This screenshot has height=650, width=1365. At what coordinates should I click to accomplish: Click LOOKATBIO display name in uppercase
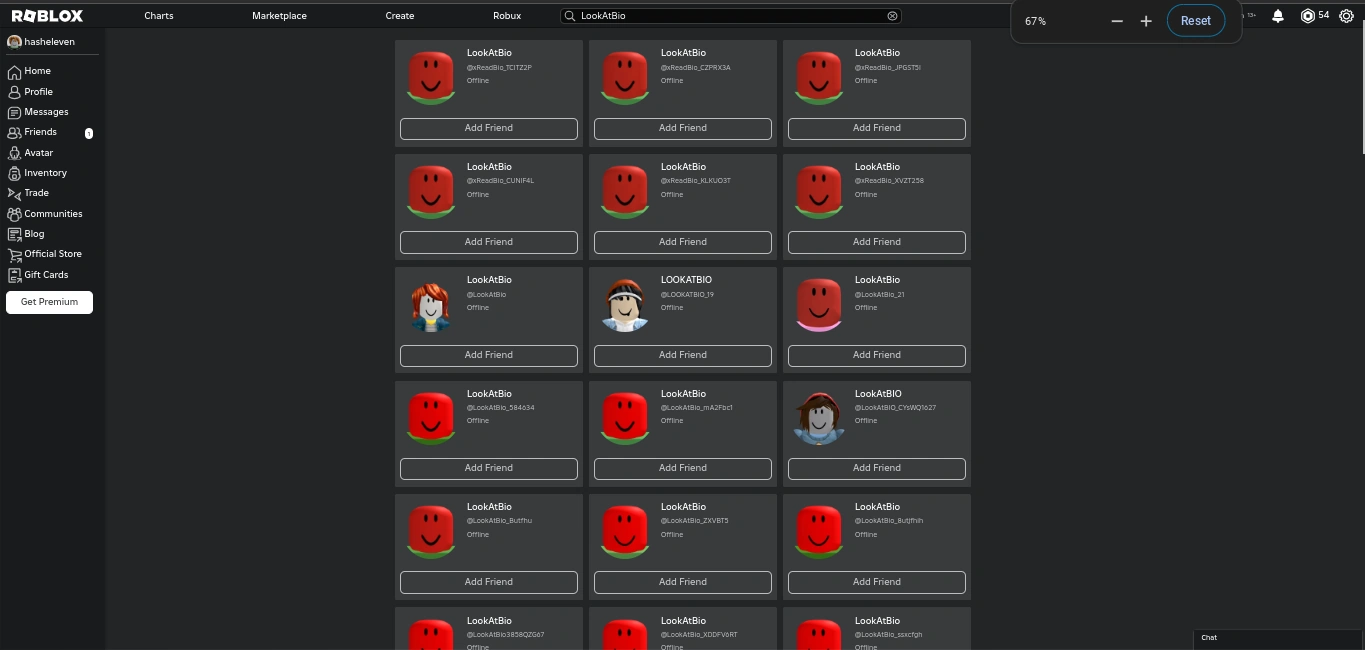coord(686,280)
